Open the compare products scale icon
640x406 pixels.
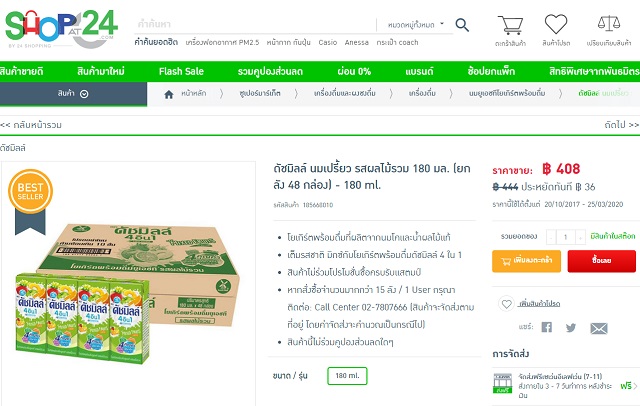[609, 24]
